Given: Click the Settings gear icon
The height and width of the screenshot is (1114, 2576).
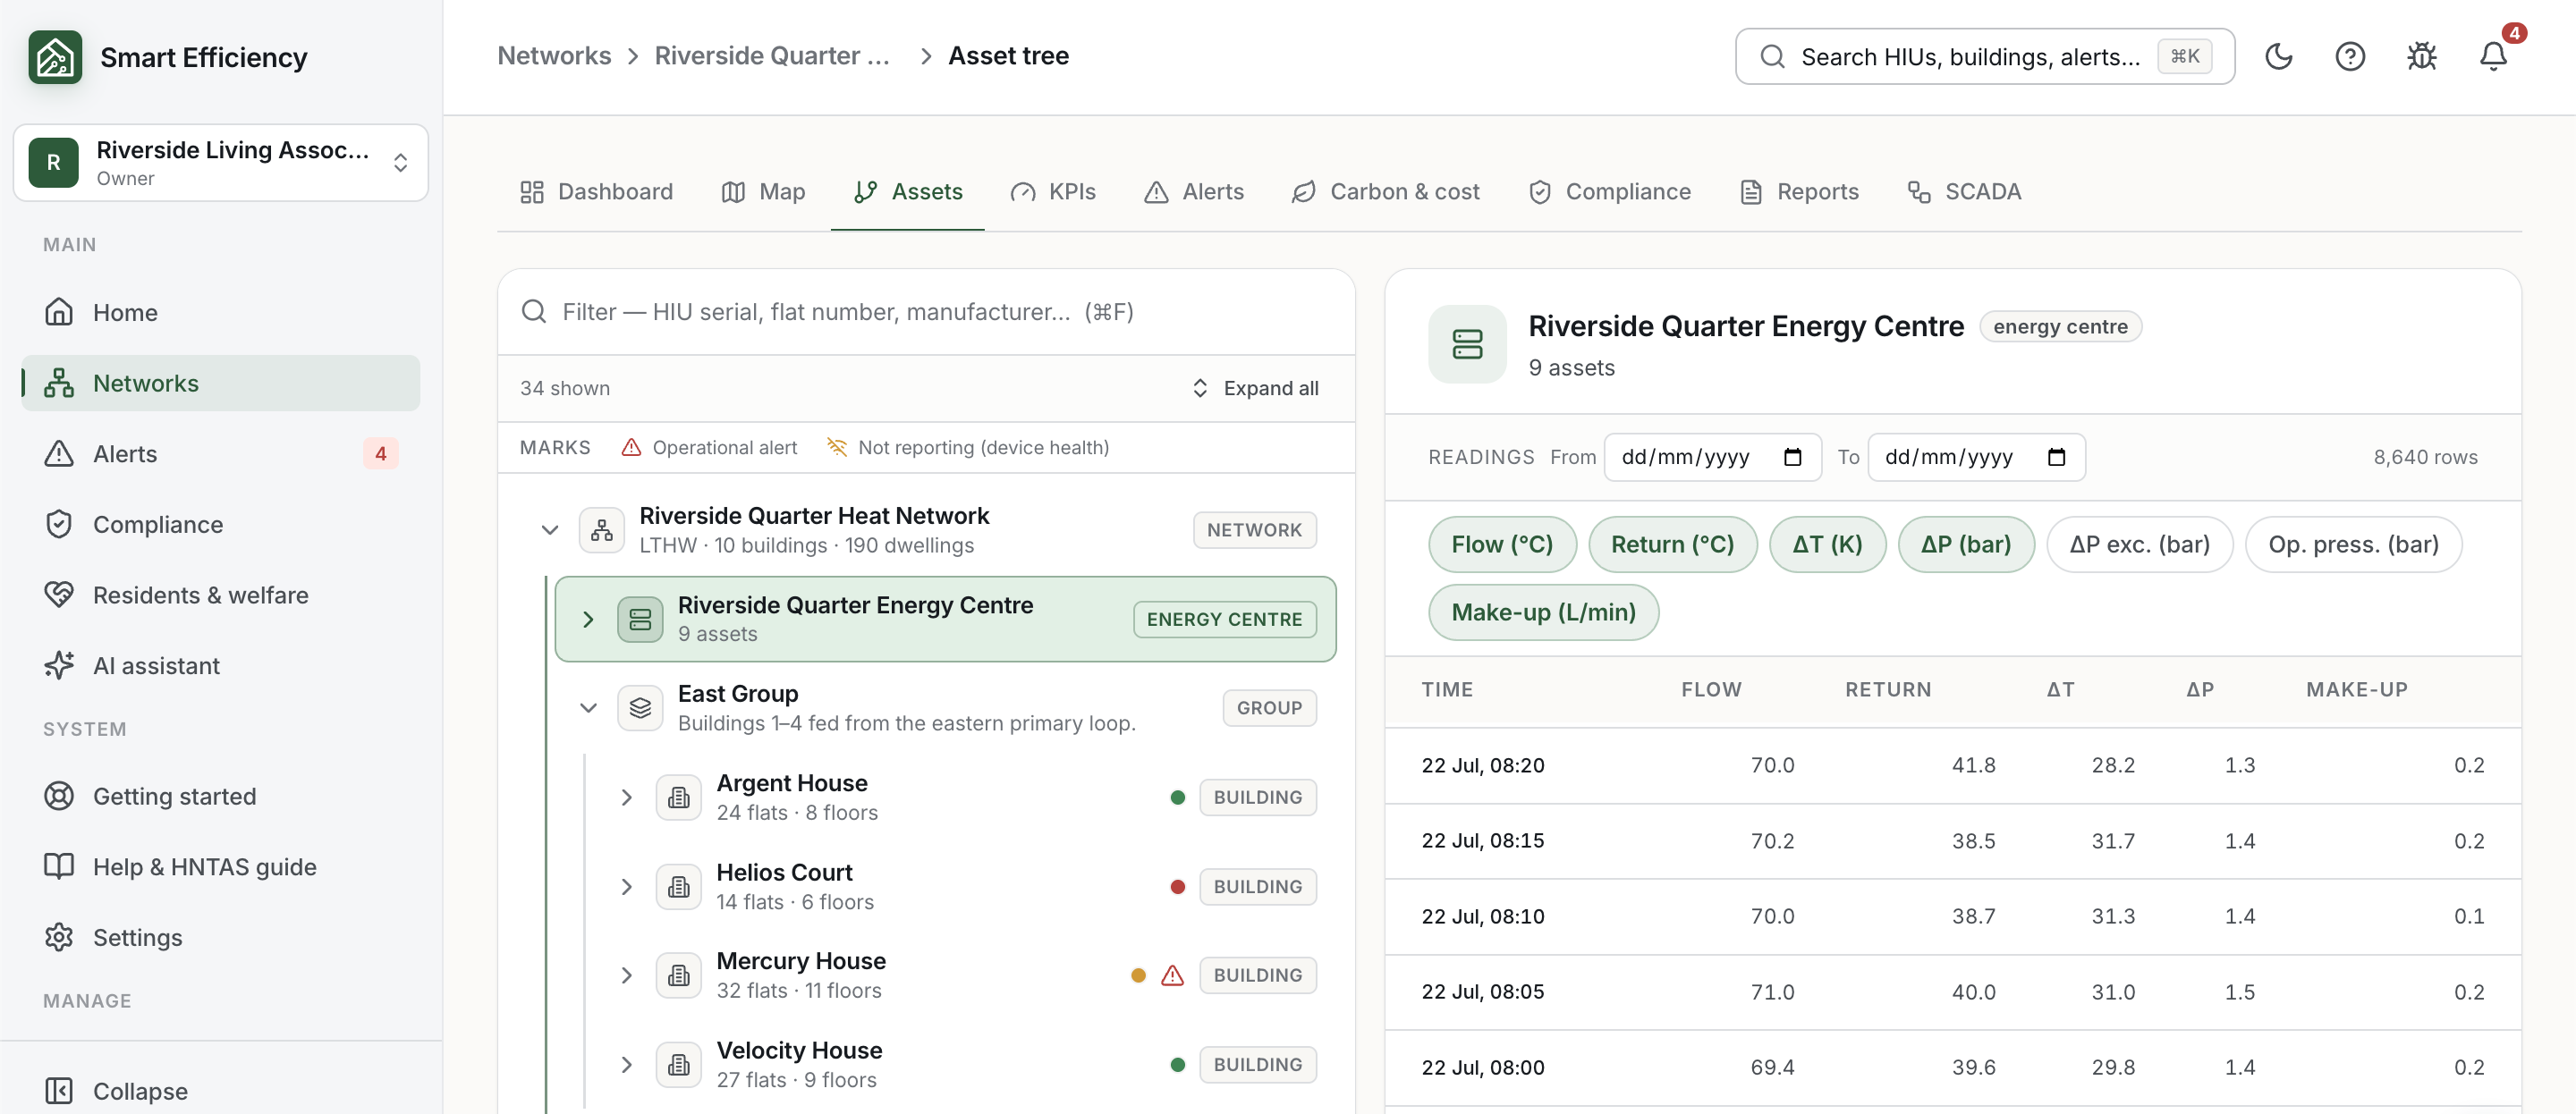Looking at the screenshot, I should point(59,937).
